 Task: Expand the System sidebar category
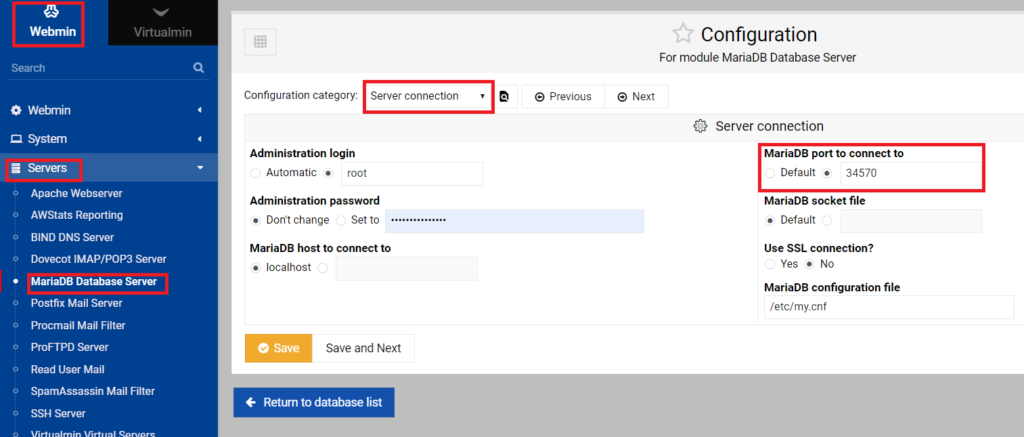pyautogui.click(x=108, y=139)
